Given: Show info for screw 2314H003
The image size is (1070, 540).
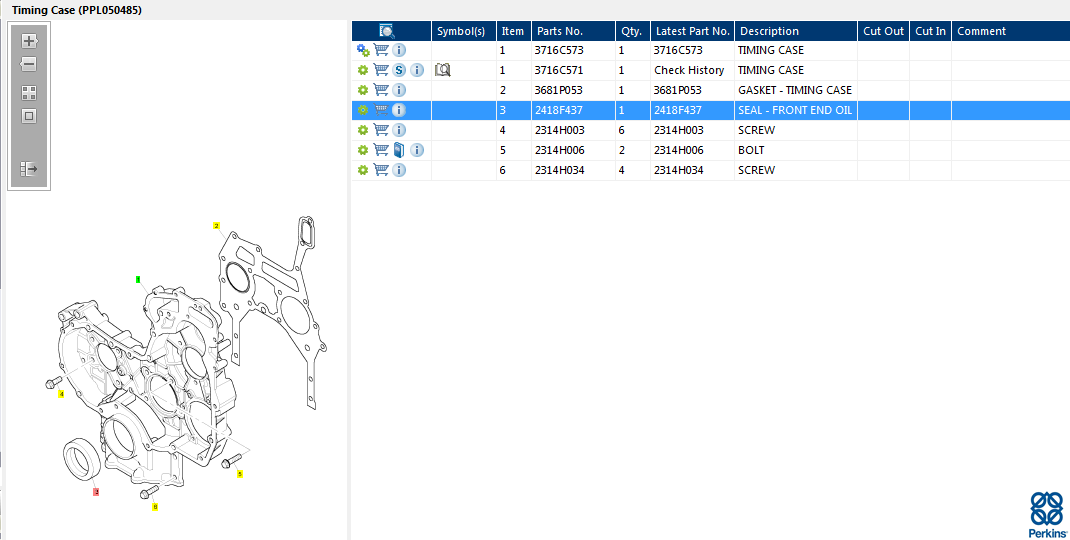Looking at the screenshot, I should 399,130.
